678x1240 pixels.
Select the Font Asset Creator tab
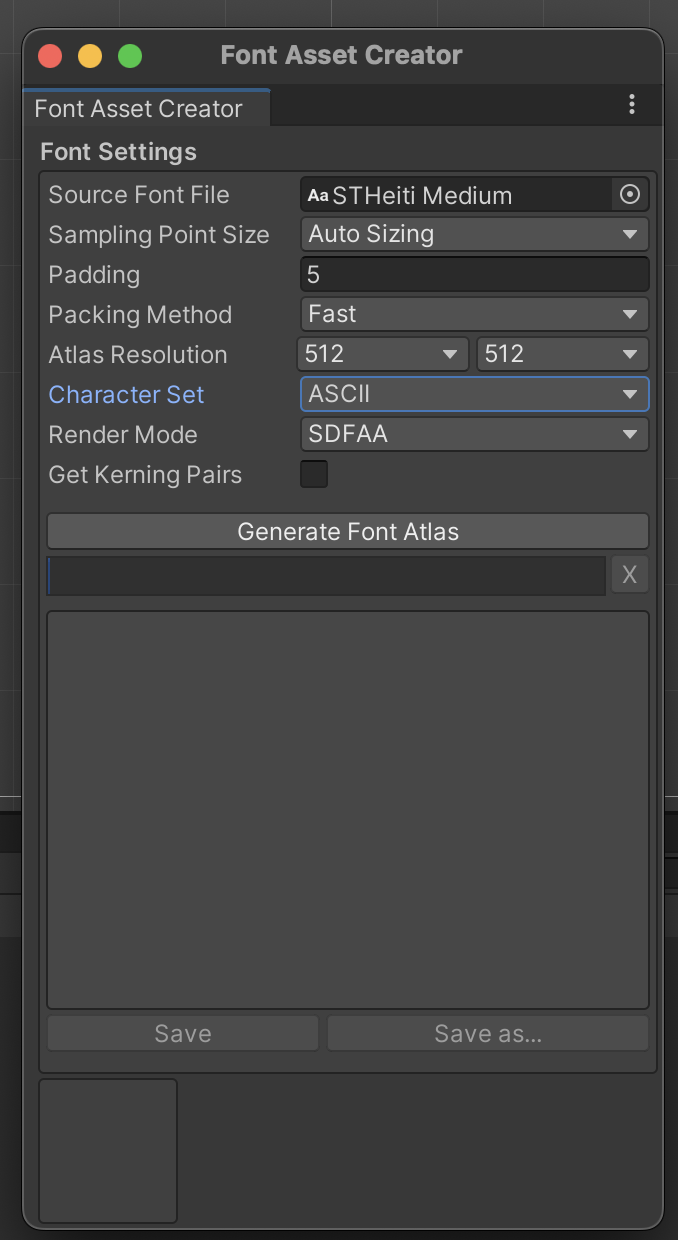coord(139,109)
